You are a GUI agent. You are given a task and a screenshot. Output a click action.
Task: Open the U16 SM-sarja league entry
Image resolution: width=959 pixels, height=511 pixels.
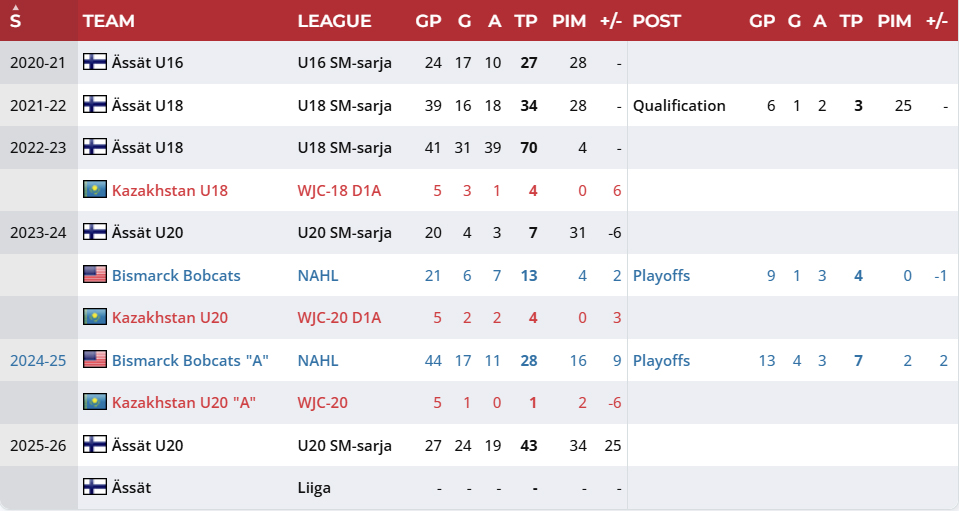pyautogui.click(x=344, y=63)
